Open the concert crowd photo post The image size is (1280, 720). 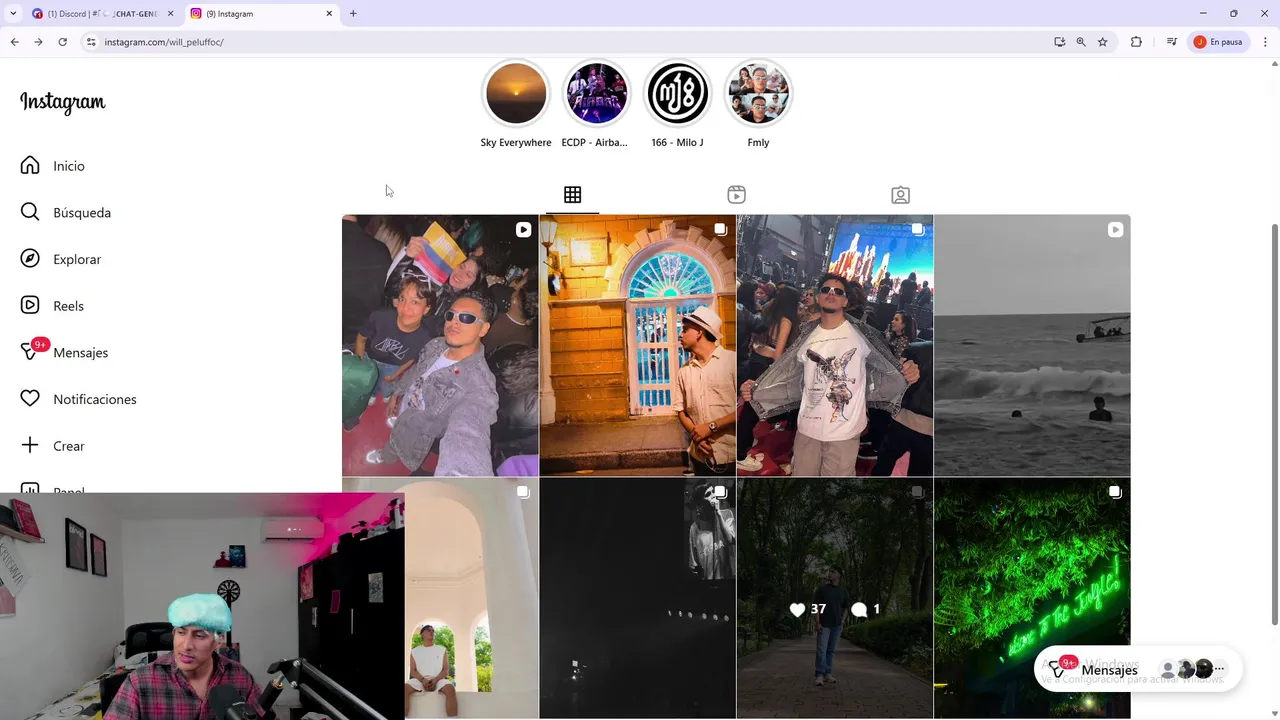[x=834, y=345]
